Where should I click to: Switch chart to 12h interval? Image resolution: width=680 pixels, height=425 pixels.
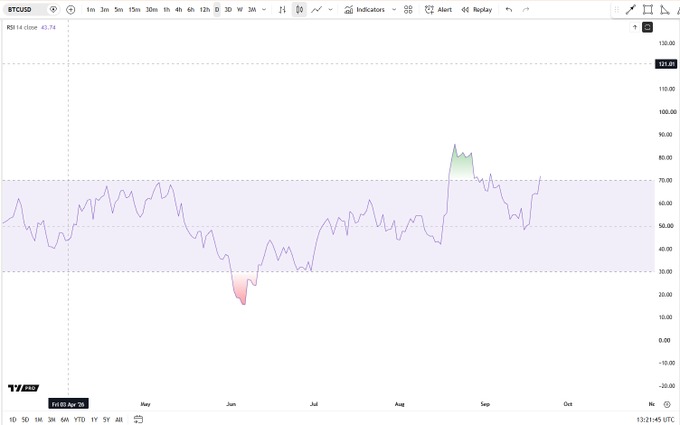coord(205,10)
